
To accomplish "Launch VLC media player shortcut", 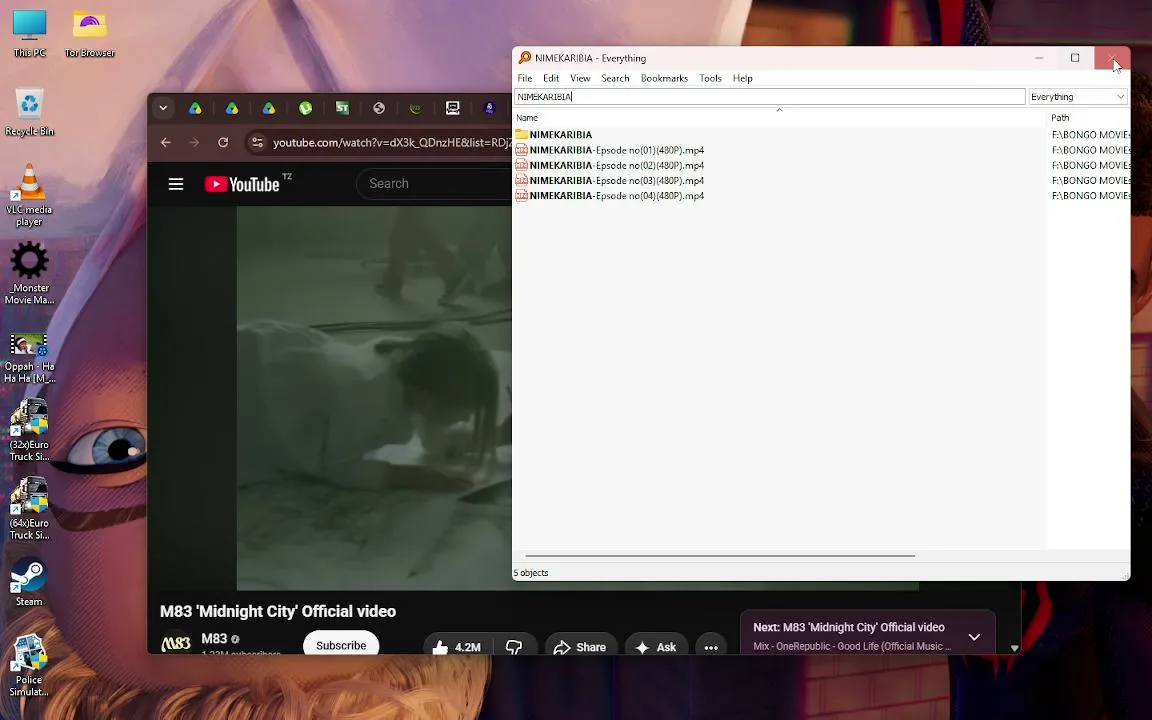I will pyautogui.click(x=29, y=195).
